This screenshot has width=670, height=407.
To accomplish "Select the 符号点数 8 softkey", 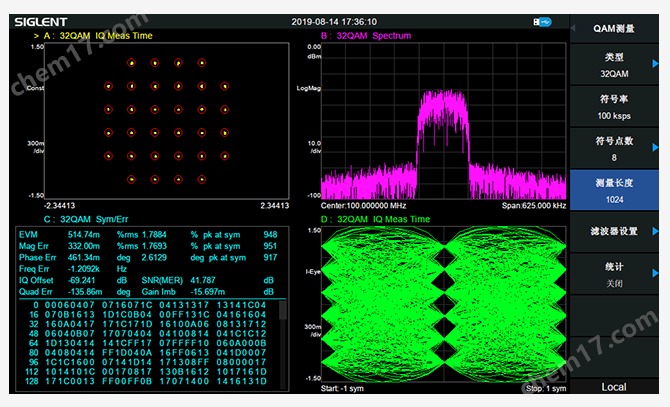I will (x=614, y=148).
